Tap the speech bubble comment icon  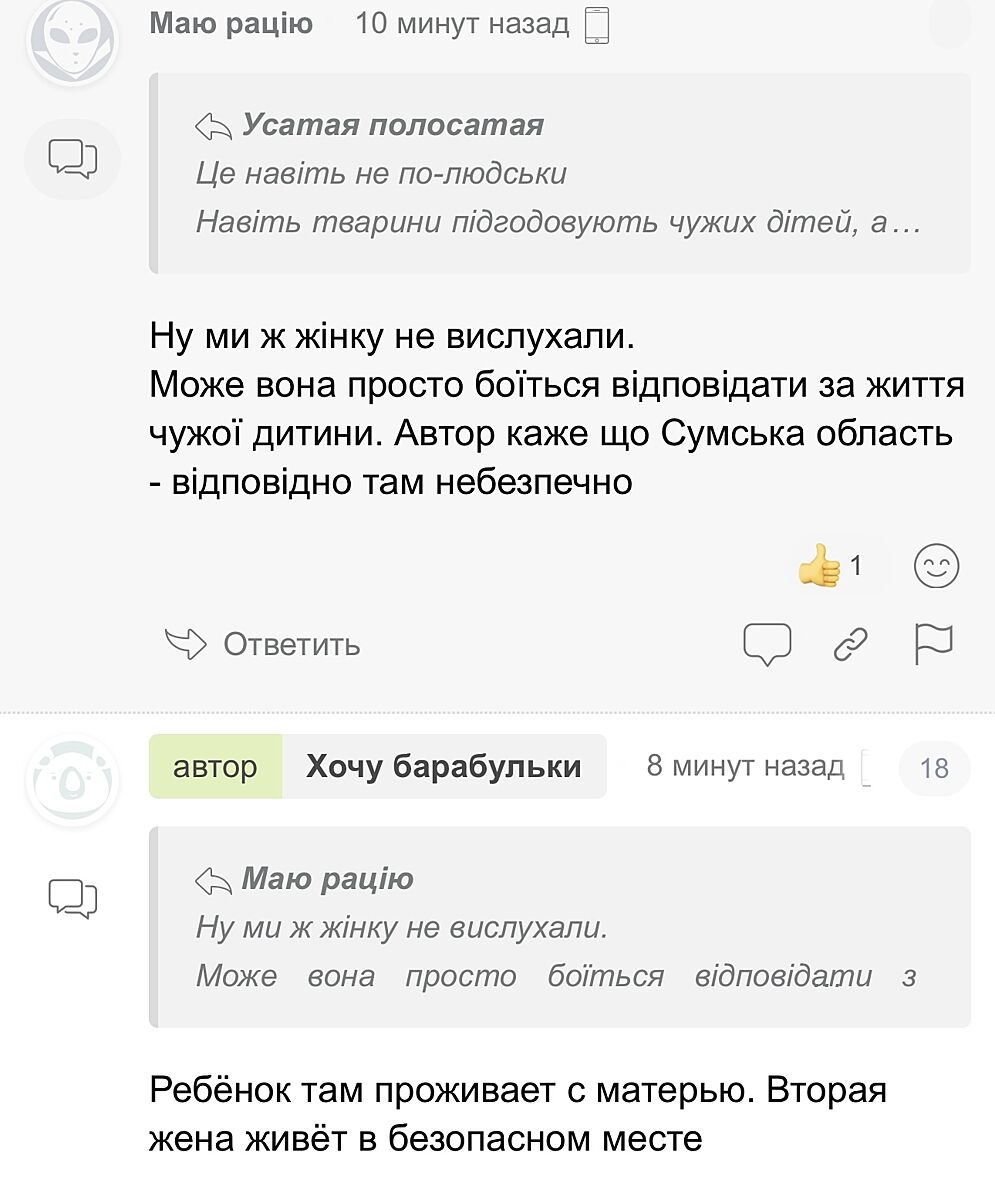point(767,645)
